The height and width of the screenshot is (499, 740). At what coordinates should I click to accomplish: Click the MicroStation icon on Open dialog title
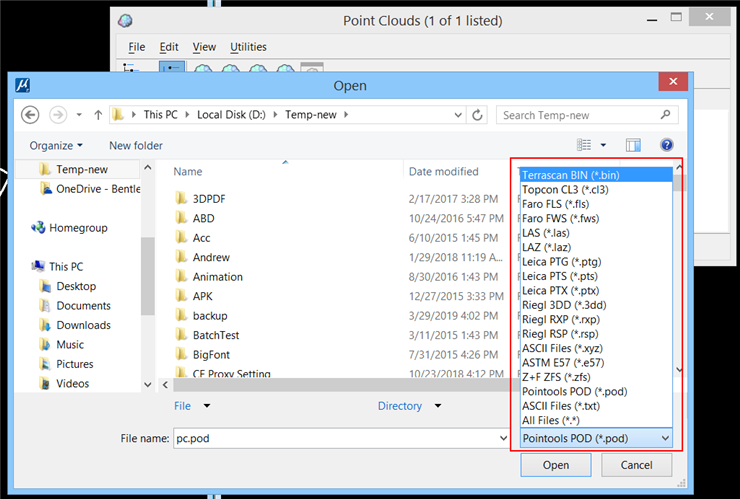[23, 85]
